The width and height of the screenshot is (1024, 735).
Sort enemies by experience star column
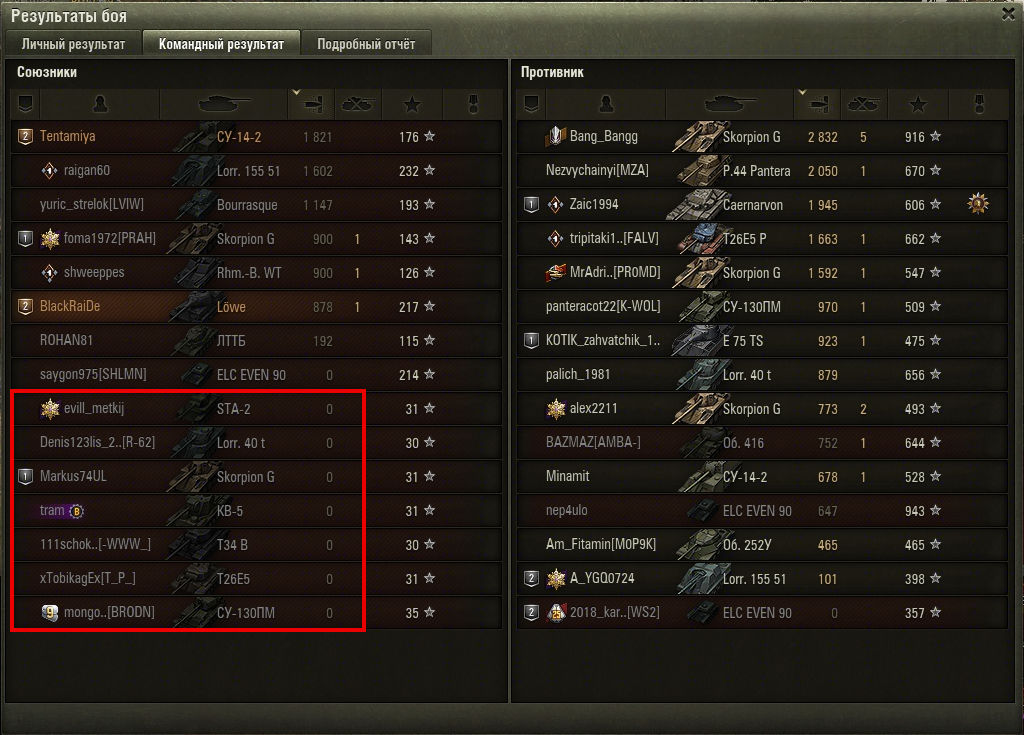click(x=918, y=104)
